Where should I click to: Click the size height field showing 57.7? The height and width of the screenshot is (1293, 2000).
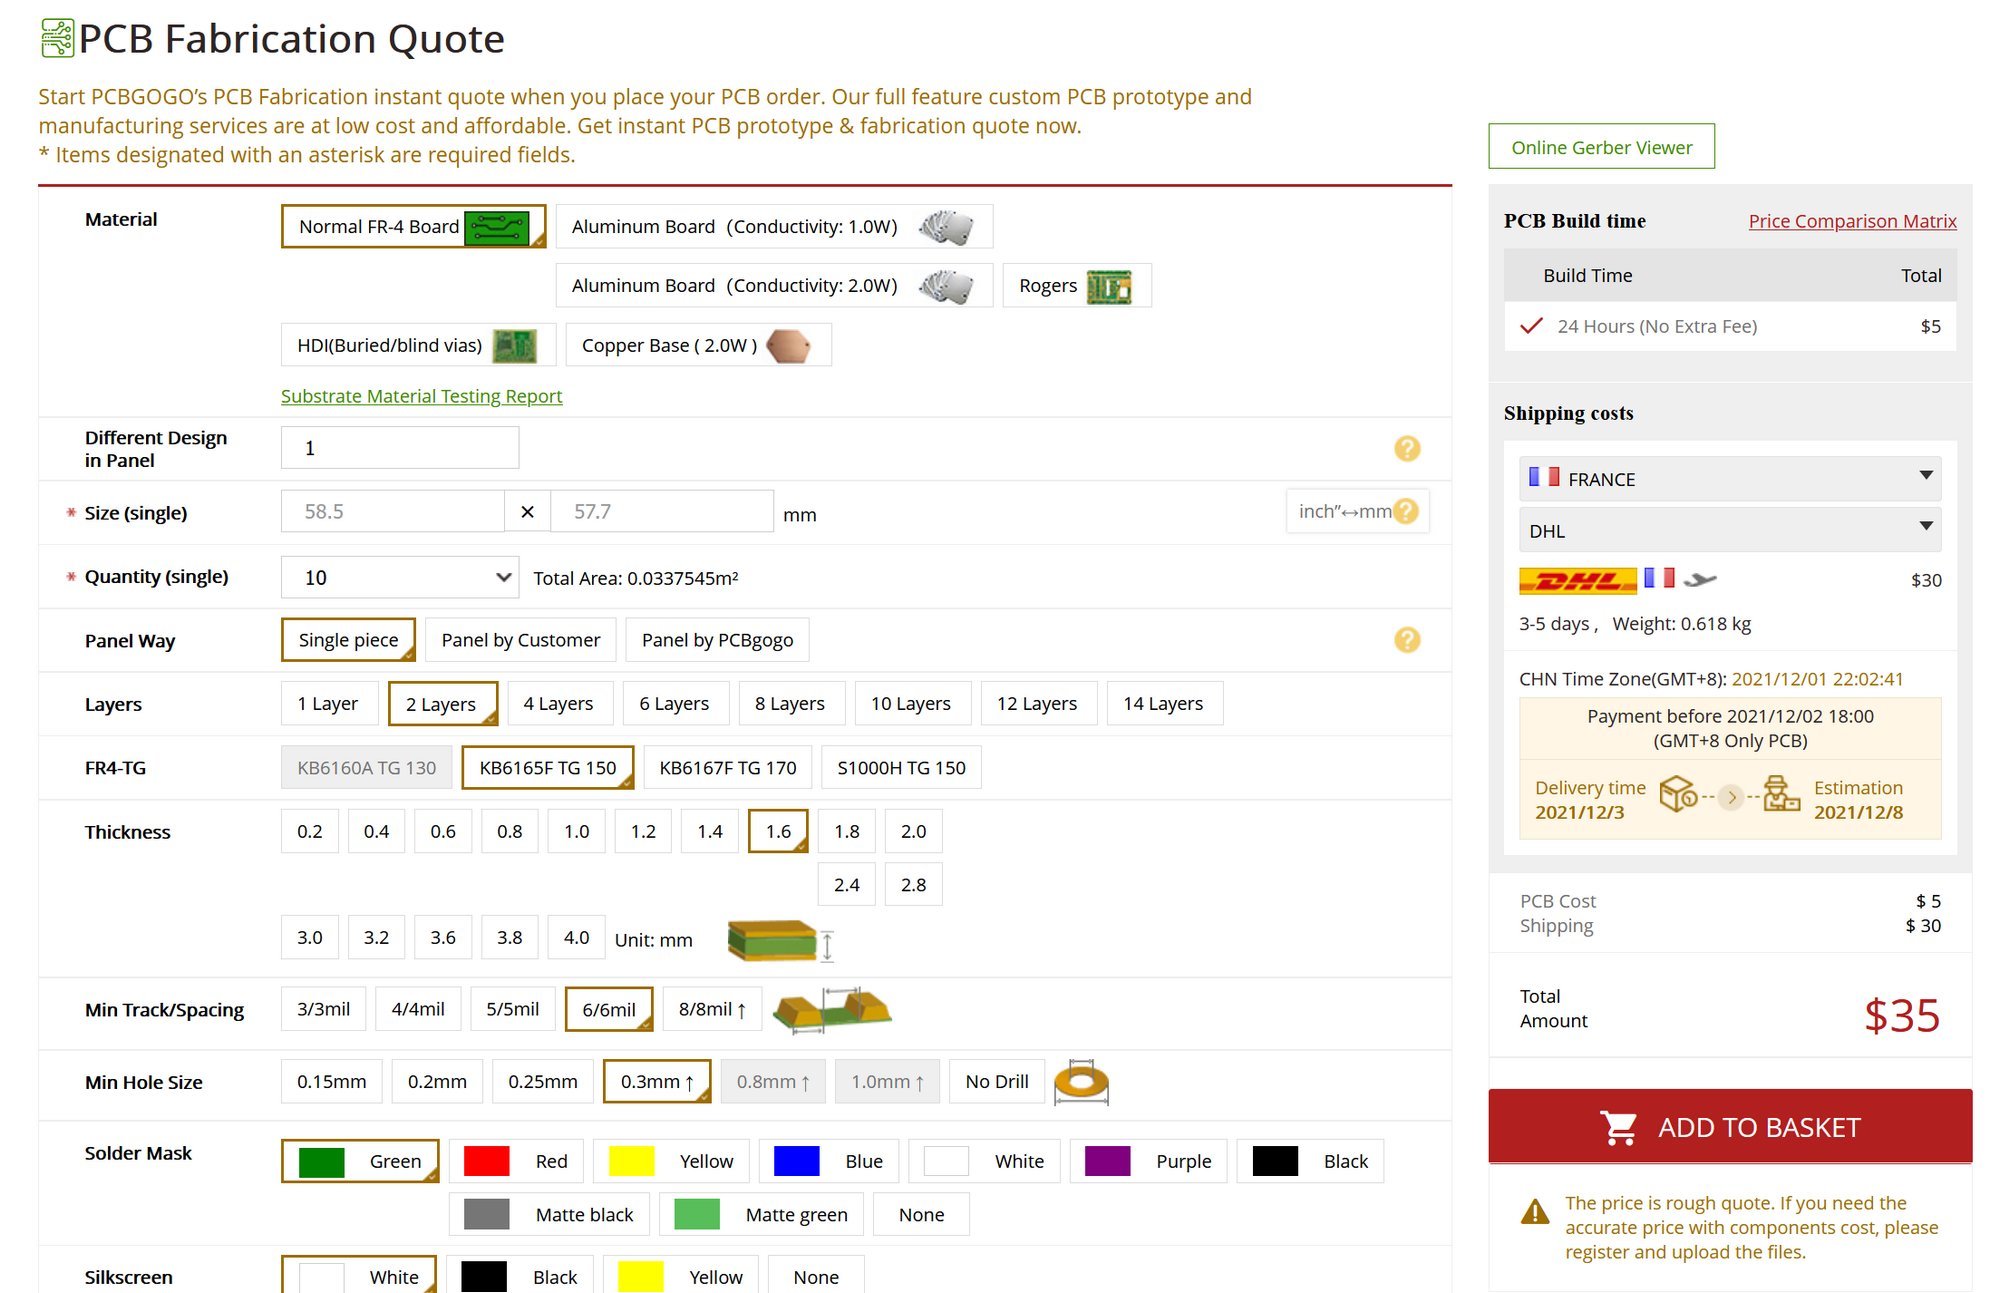[662, 511]
